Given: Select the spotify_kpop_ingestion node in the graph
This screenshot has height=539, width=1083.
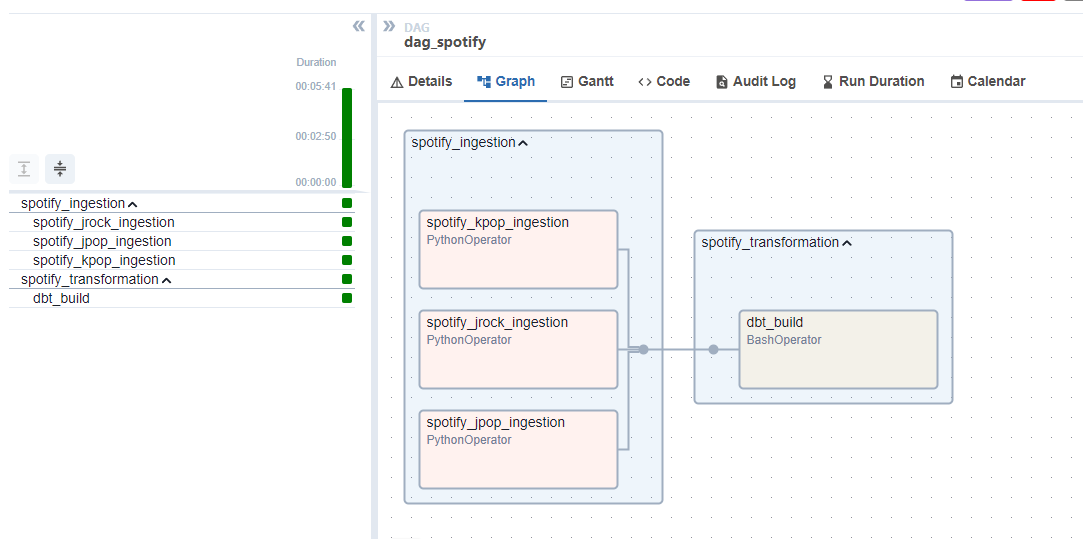Looking at the screenshot, I should pyautogui.click(x=518, y=249).
